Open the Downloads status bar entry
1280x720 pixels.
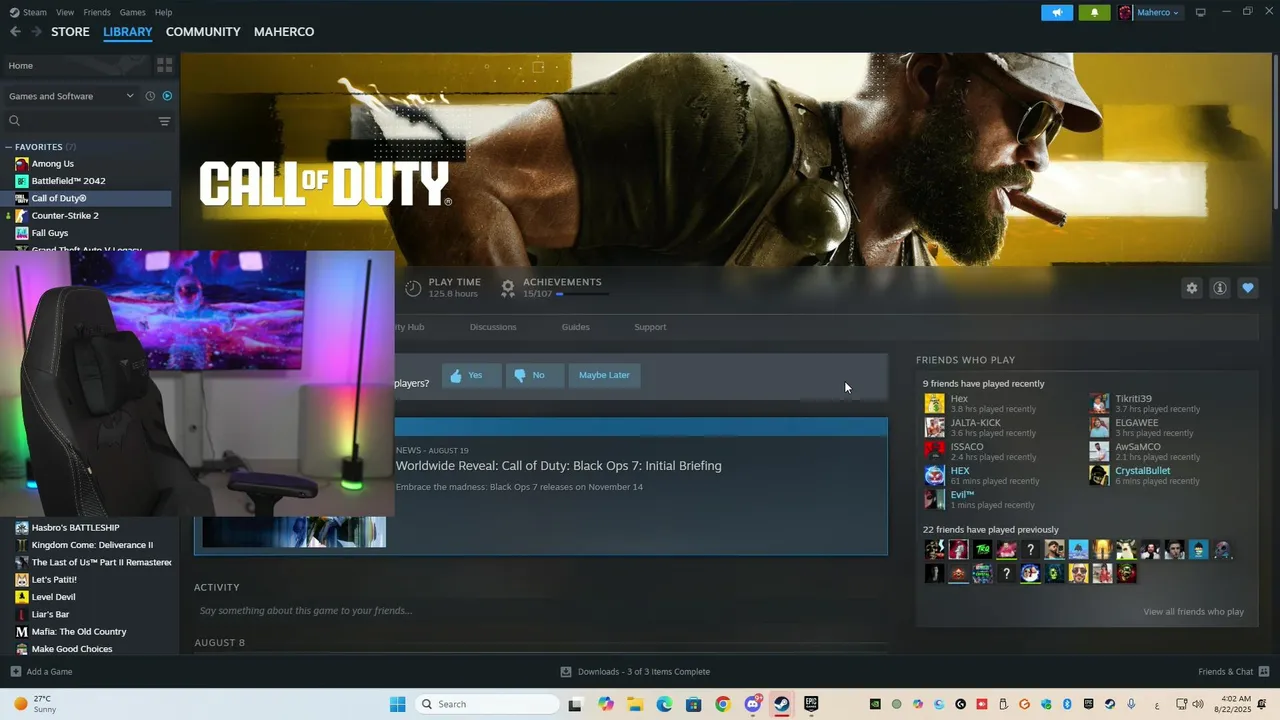tap(635, 672)
